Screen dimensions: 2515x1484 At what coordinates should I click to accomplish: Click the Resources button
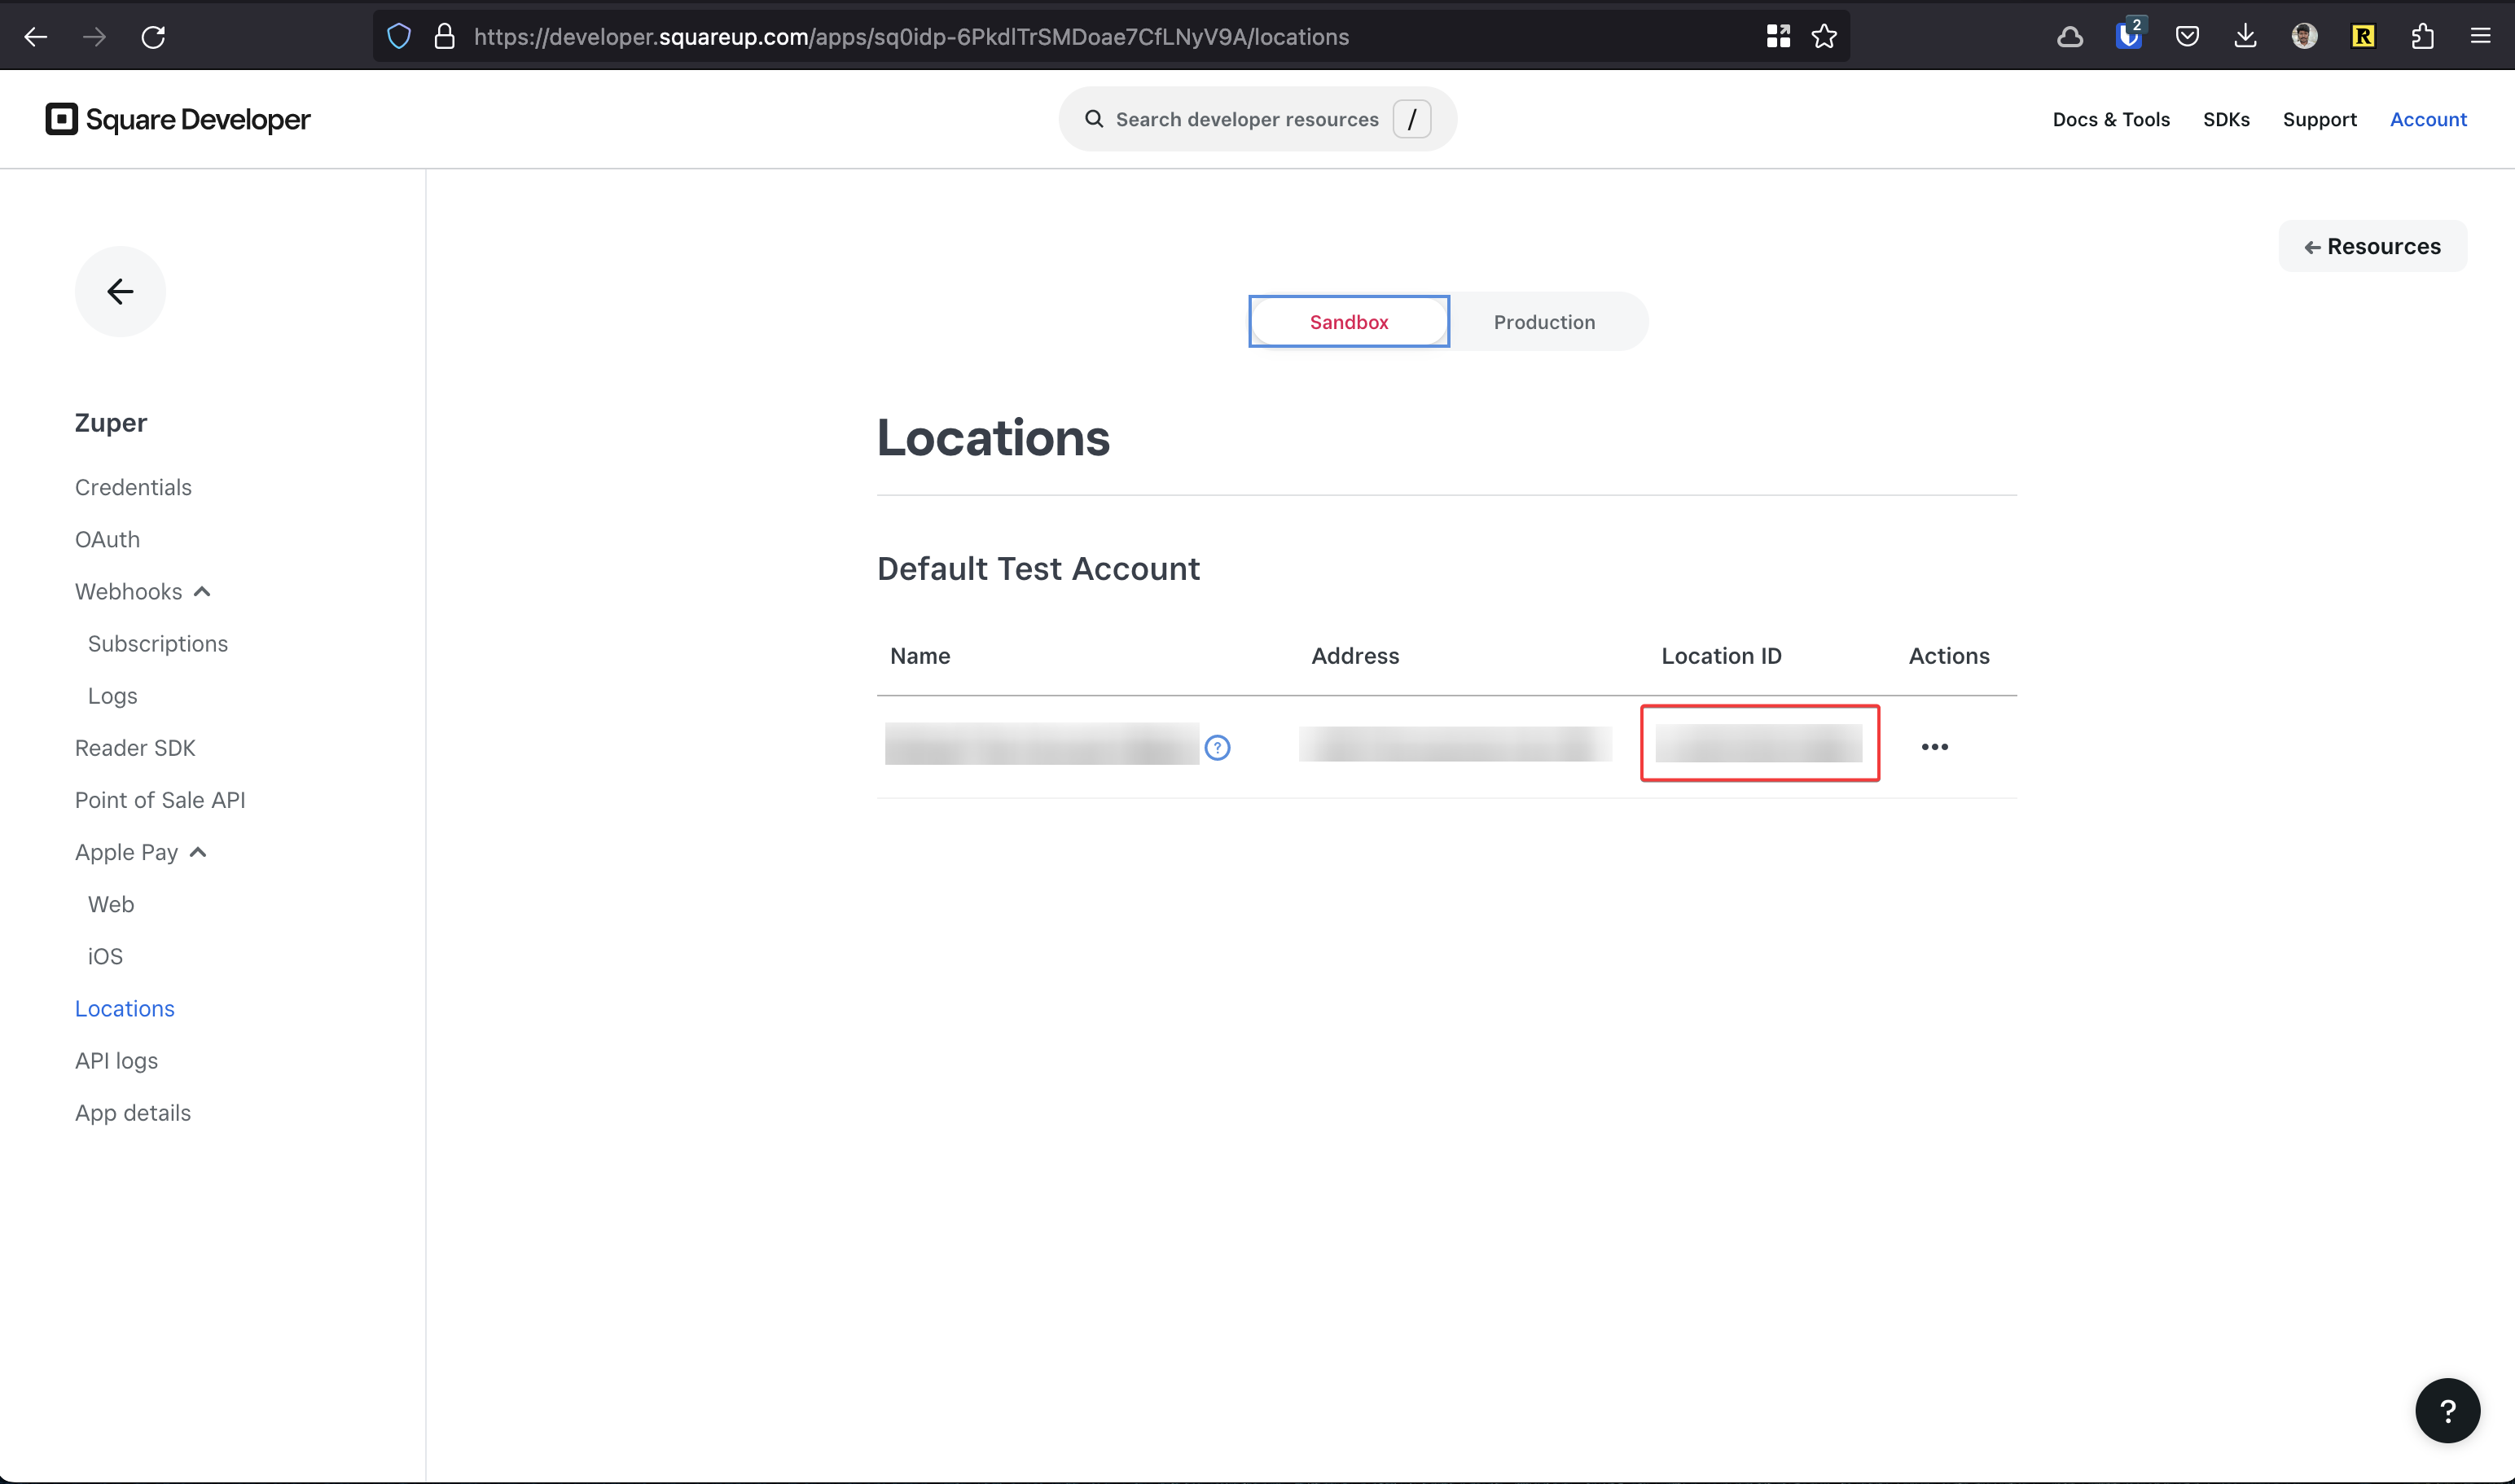coord(2372,246)
